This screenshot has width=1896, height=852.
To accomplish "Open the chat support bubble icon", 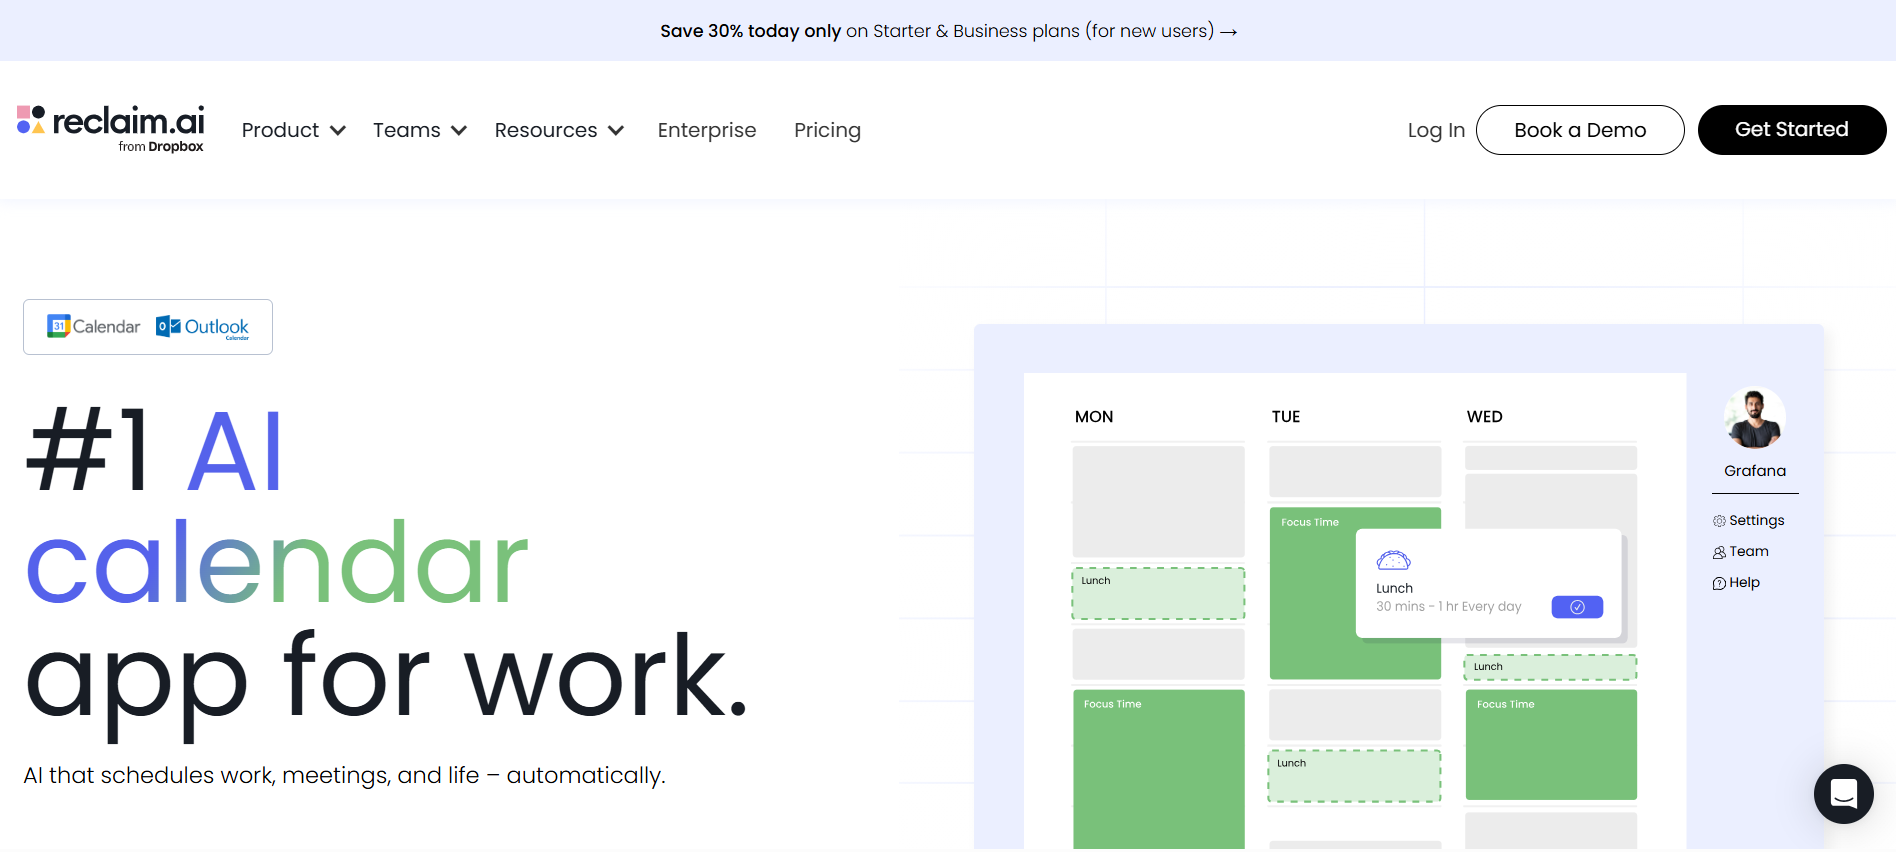I will (1843, 794).
